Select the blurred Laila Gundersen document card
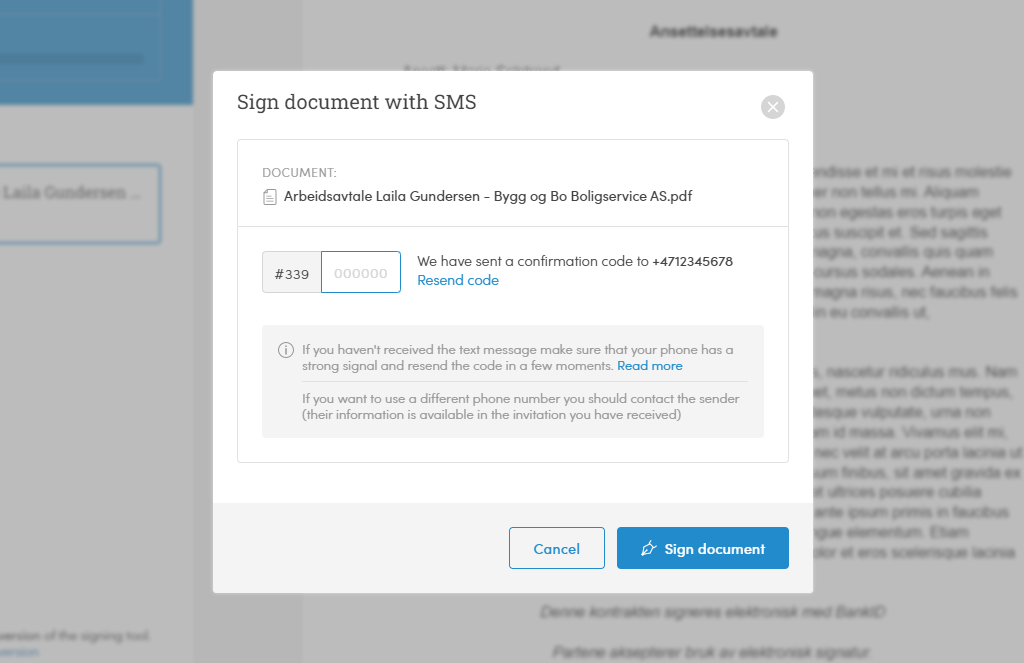The image size is (1024, 663). click(79, 204)
